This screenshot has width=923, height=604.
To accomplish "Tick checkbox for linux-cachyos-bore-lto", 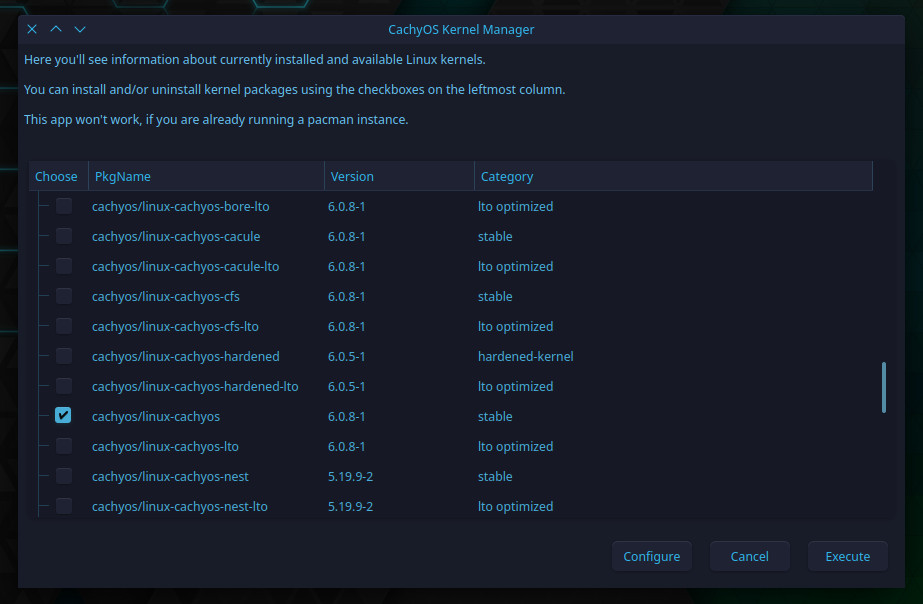I will point(64,206).
